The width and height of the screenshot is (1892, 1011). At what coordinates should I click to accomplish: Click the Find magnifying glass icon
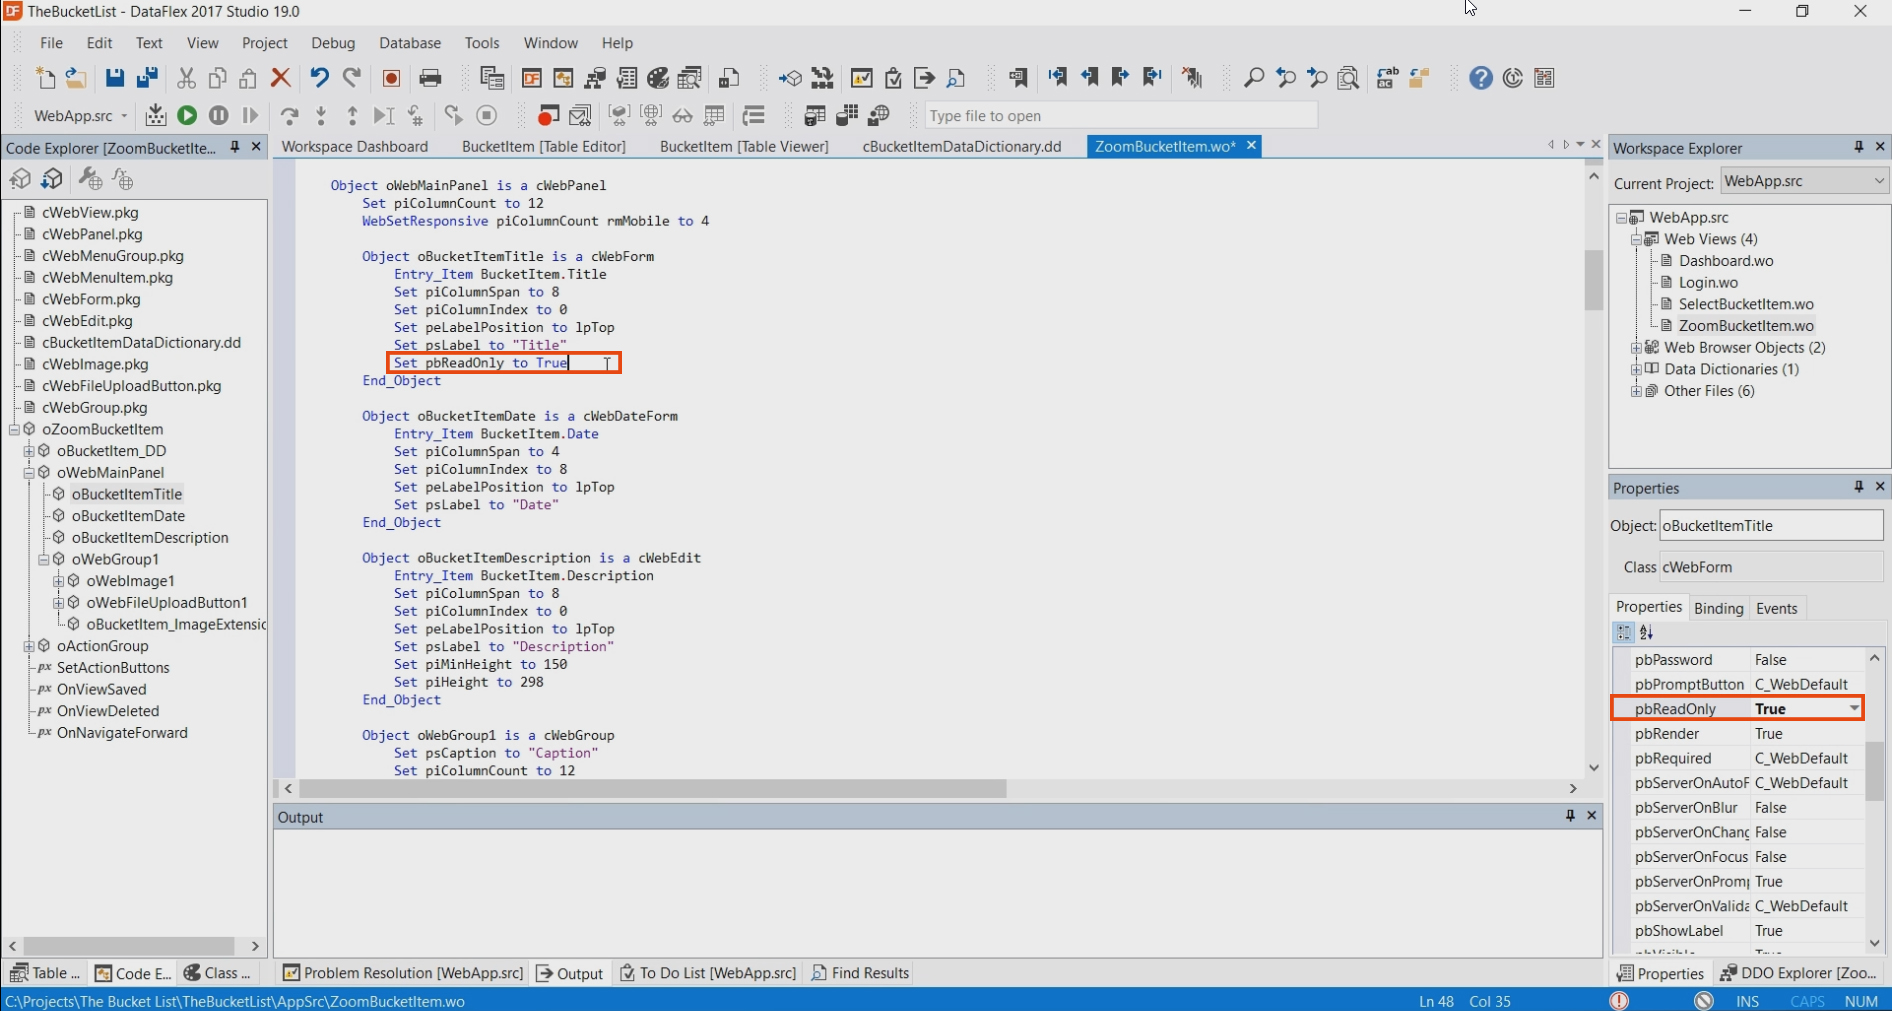coord(1253,78)
